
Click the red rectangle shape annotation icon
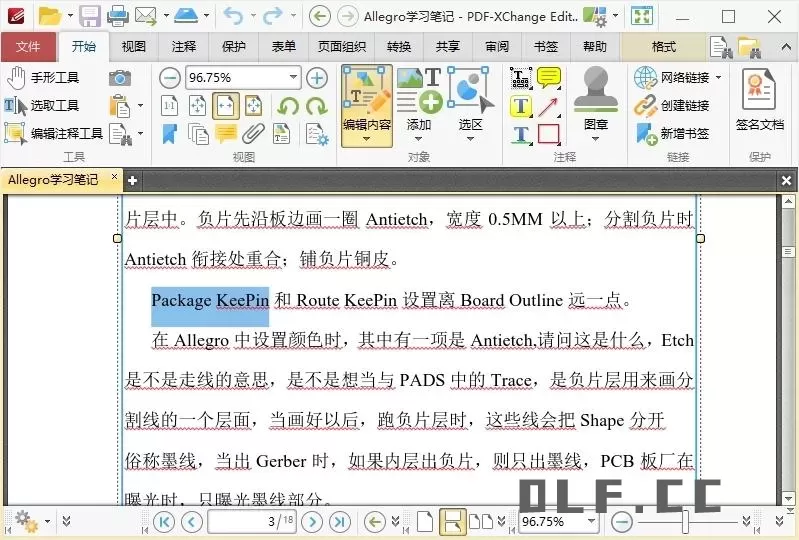pyautogui.click(x=549, y=134)
